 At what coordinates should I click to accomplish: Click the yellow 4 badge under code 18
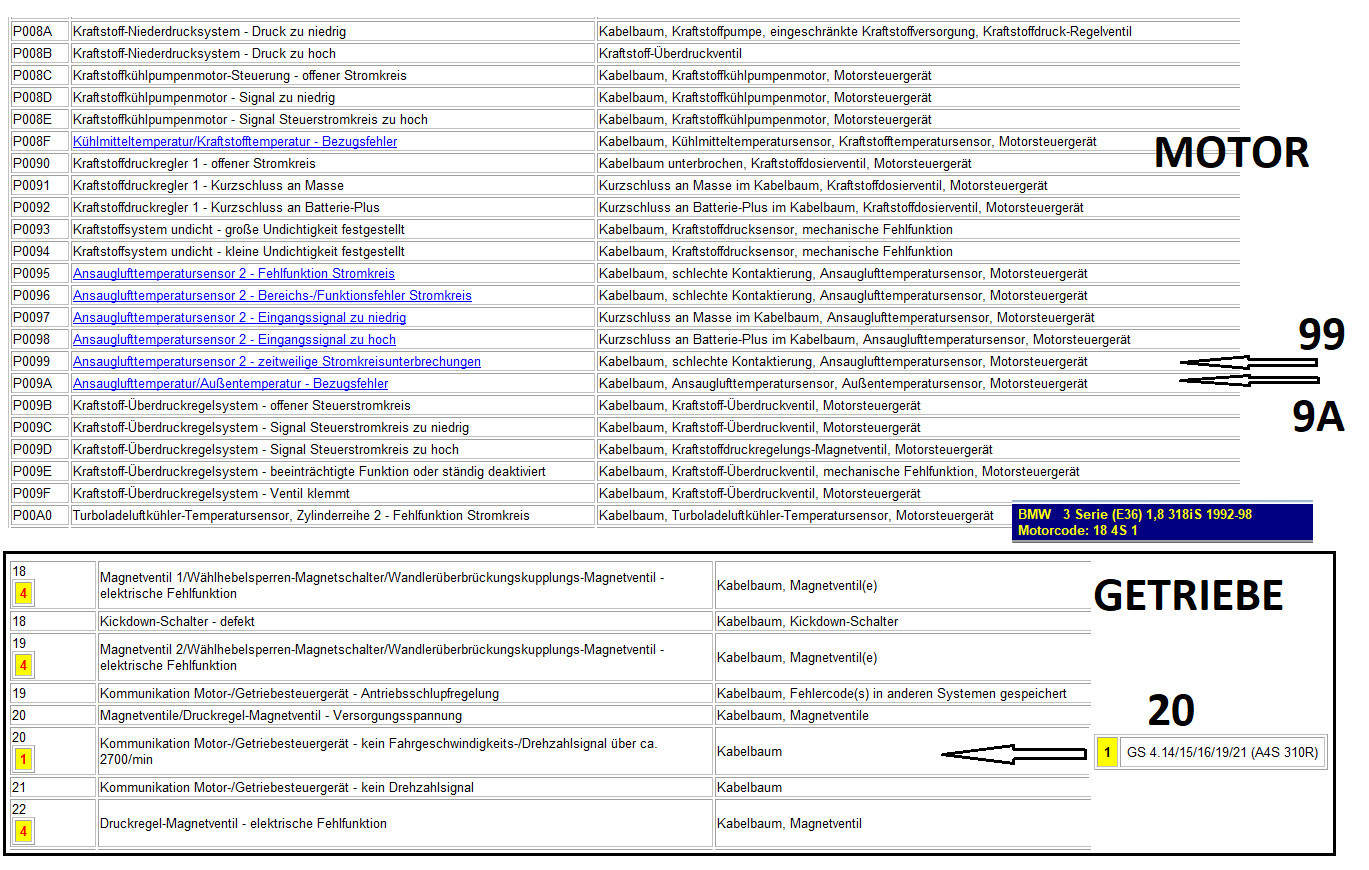pyautogui.click(x=23, y=594)
